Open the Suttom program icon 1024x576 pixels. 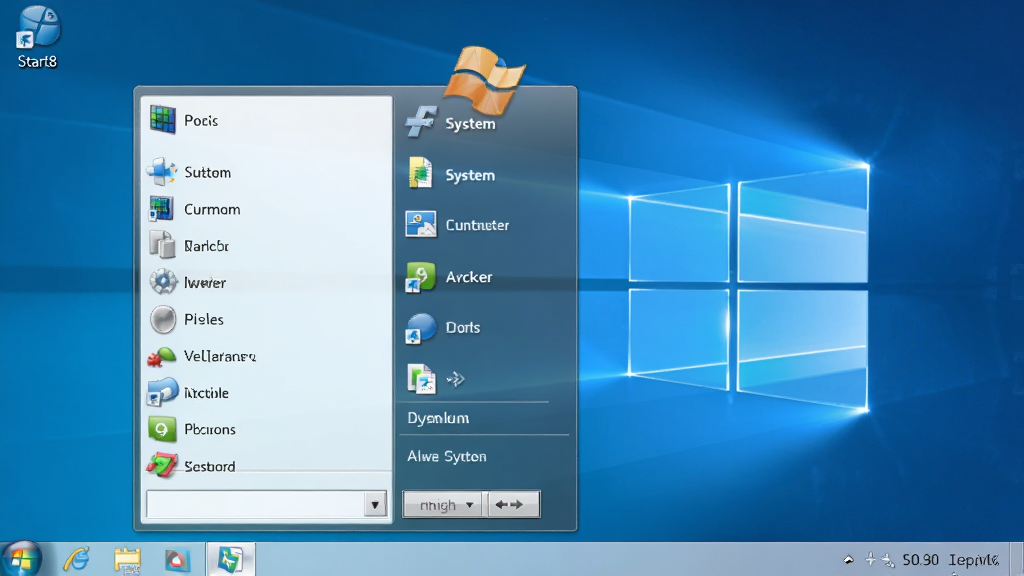point(161,172)
